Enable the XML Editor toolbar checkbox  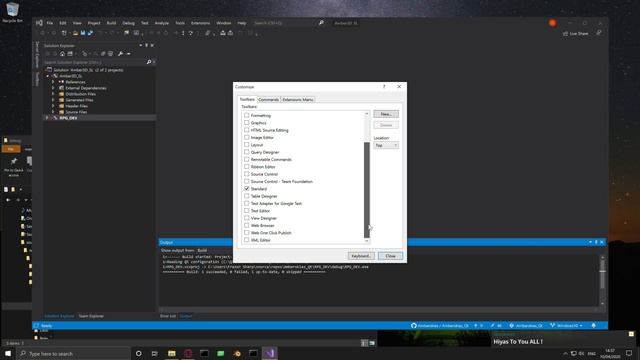tap(247, 240)
